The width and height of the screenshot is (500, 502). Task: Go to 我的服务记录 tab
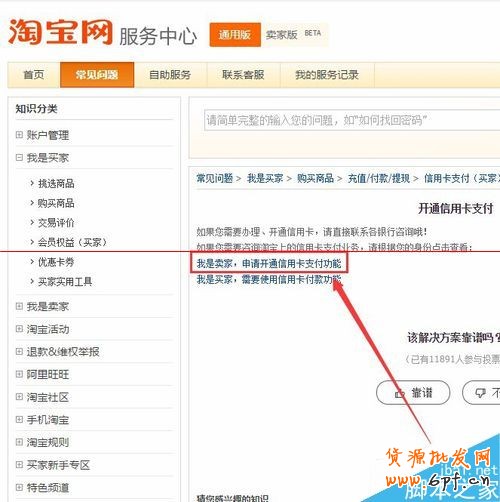coord(327,75)
